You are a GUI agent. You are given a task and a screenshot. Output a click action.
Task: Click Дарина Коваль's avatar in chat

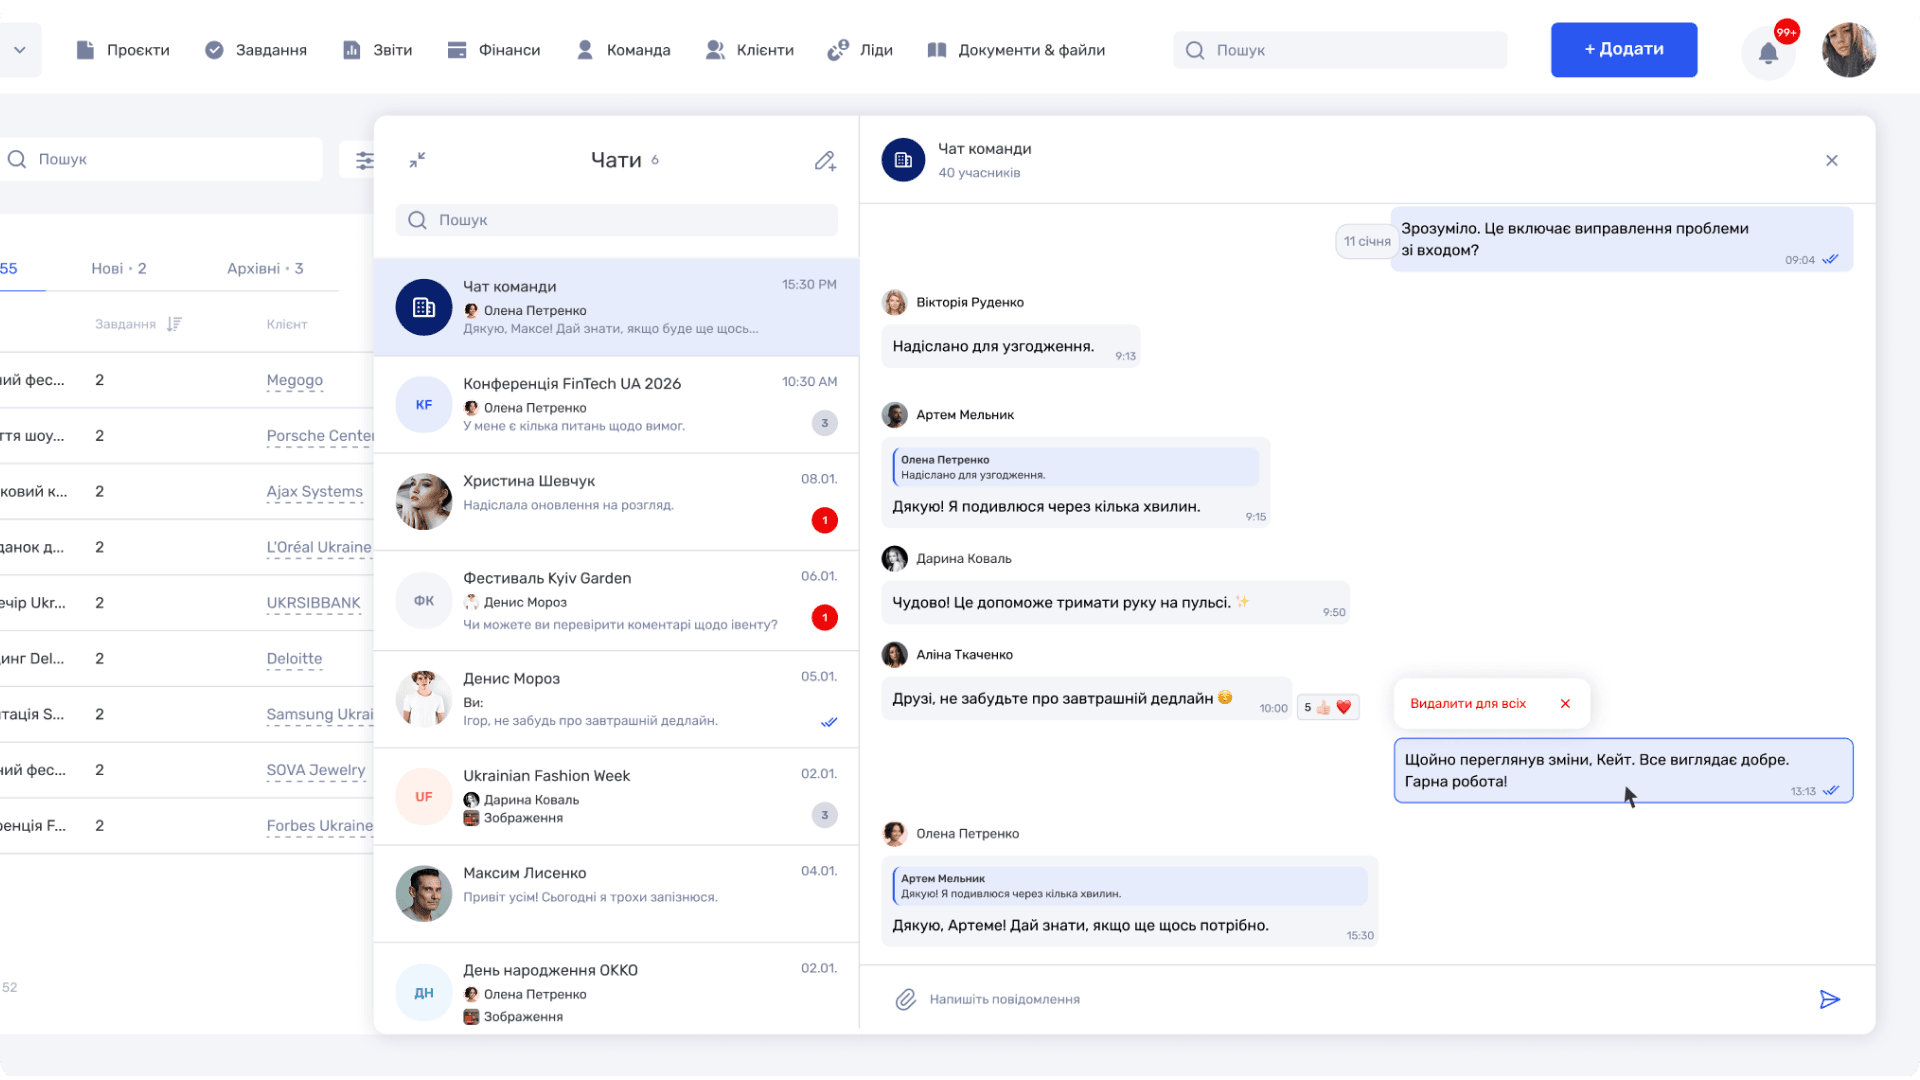tap(894, 559)
